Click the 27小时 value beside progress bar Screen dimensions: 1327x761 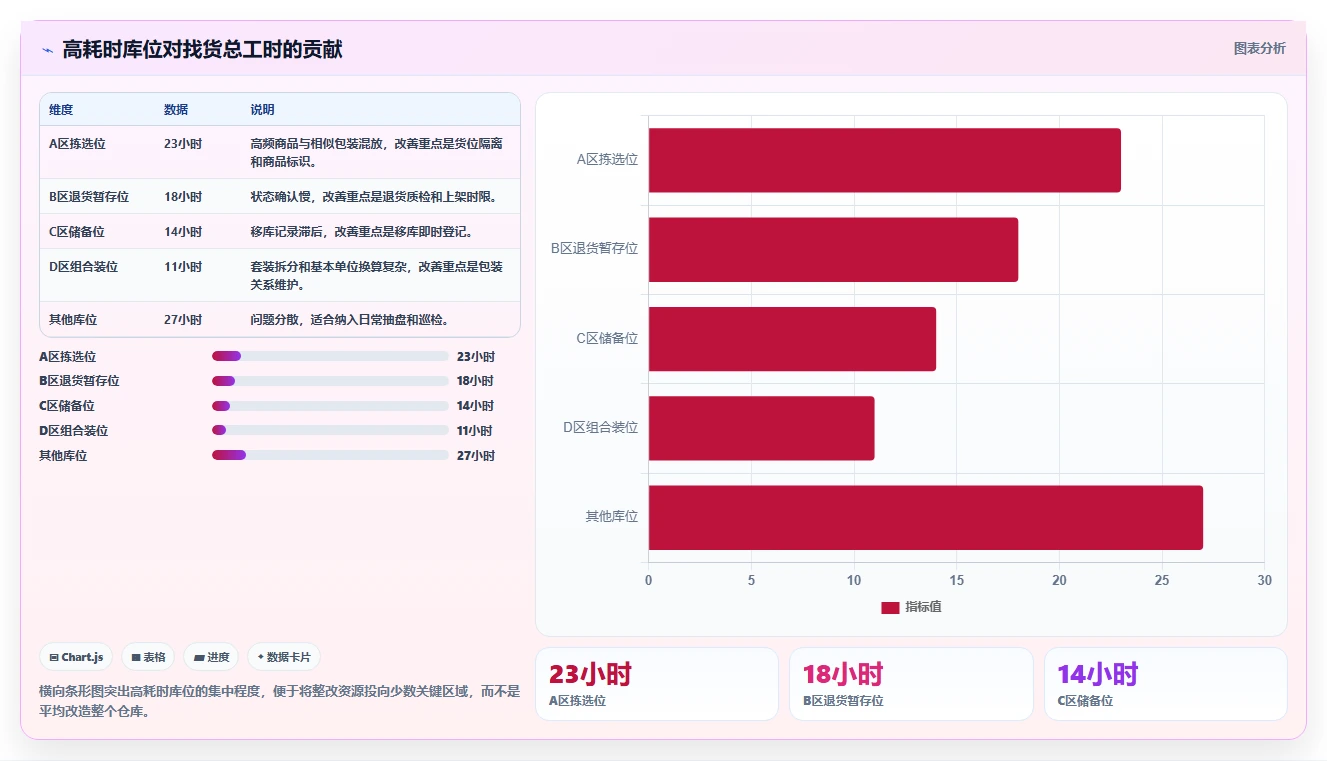click(x=475, y=455)
